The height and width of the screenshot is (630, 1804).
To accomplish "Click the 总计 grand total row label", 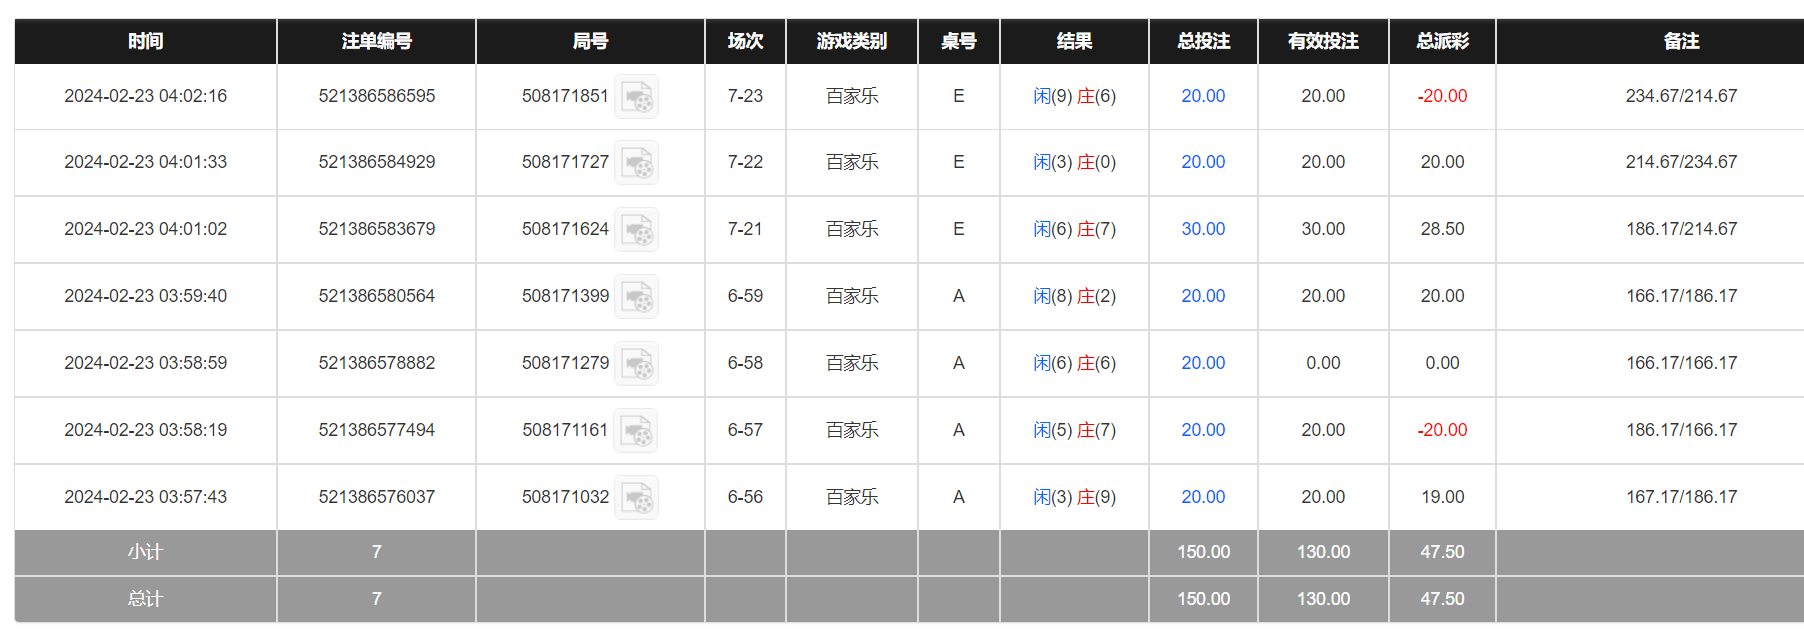I will (145, 599).
